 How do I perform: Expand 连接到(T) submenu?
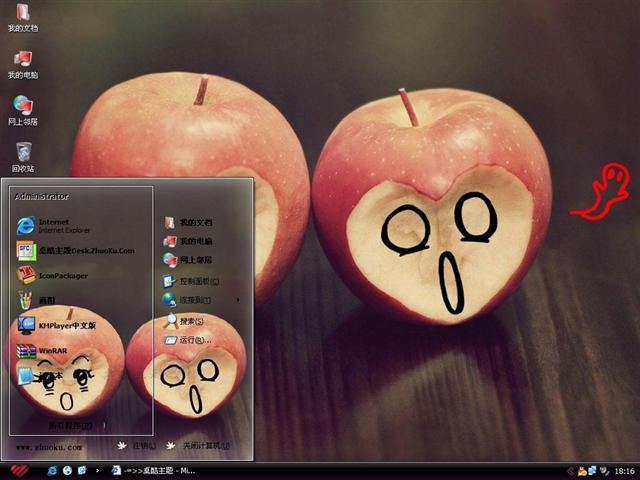tap(201, 300)
